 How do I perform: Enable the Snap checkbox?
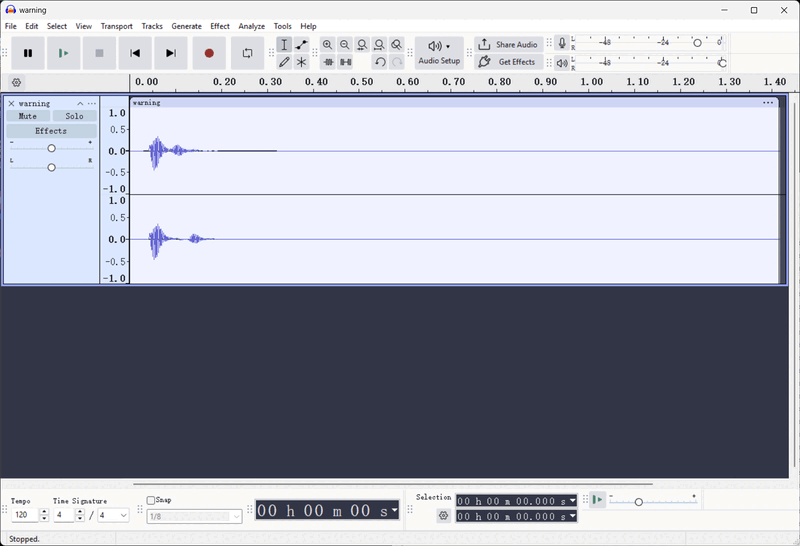pos(151,500)
